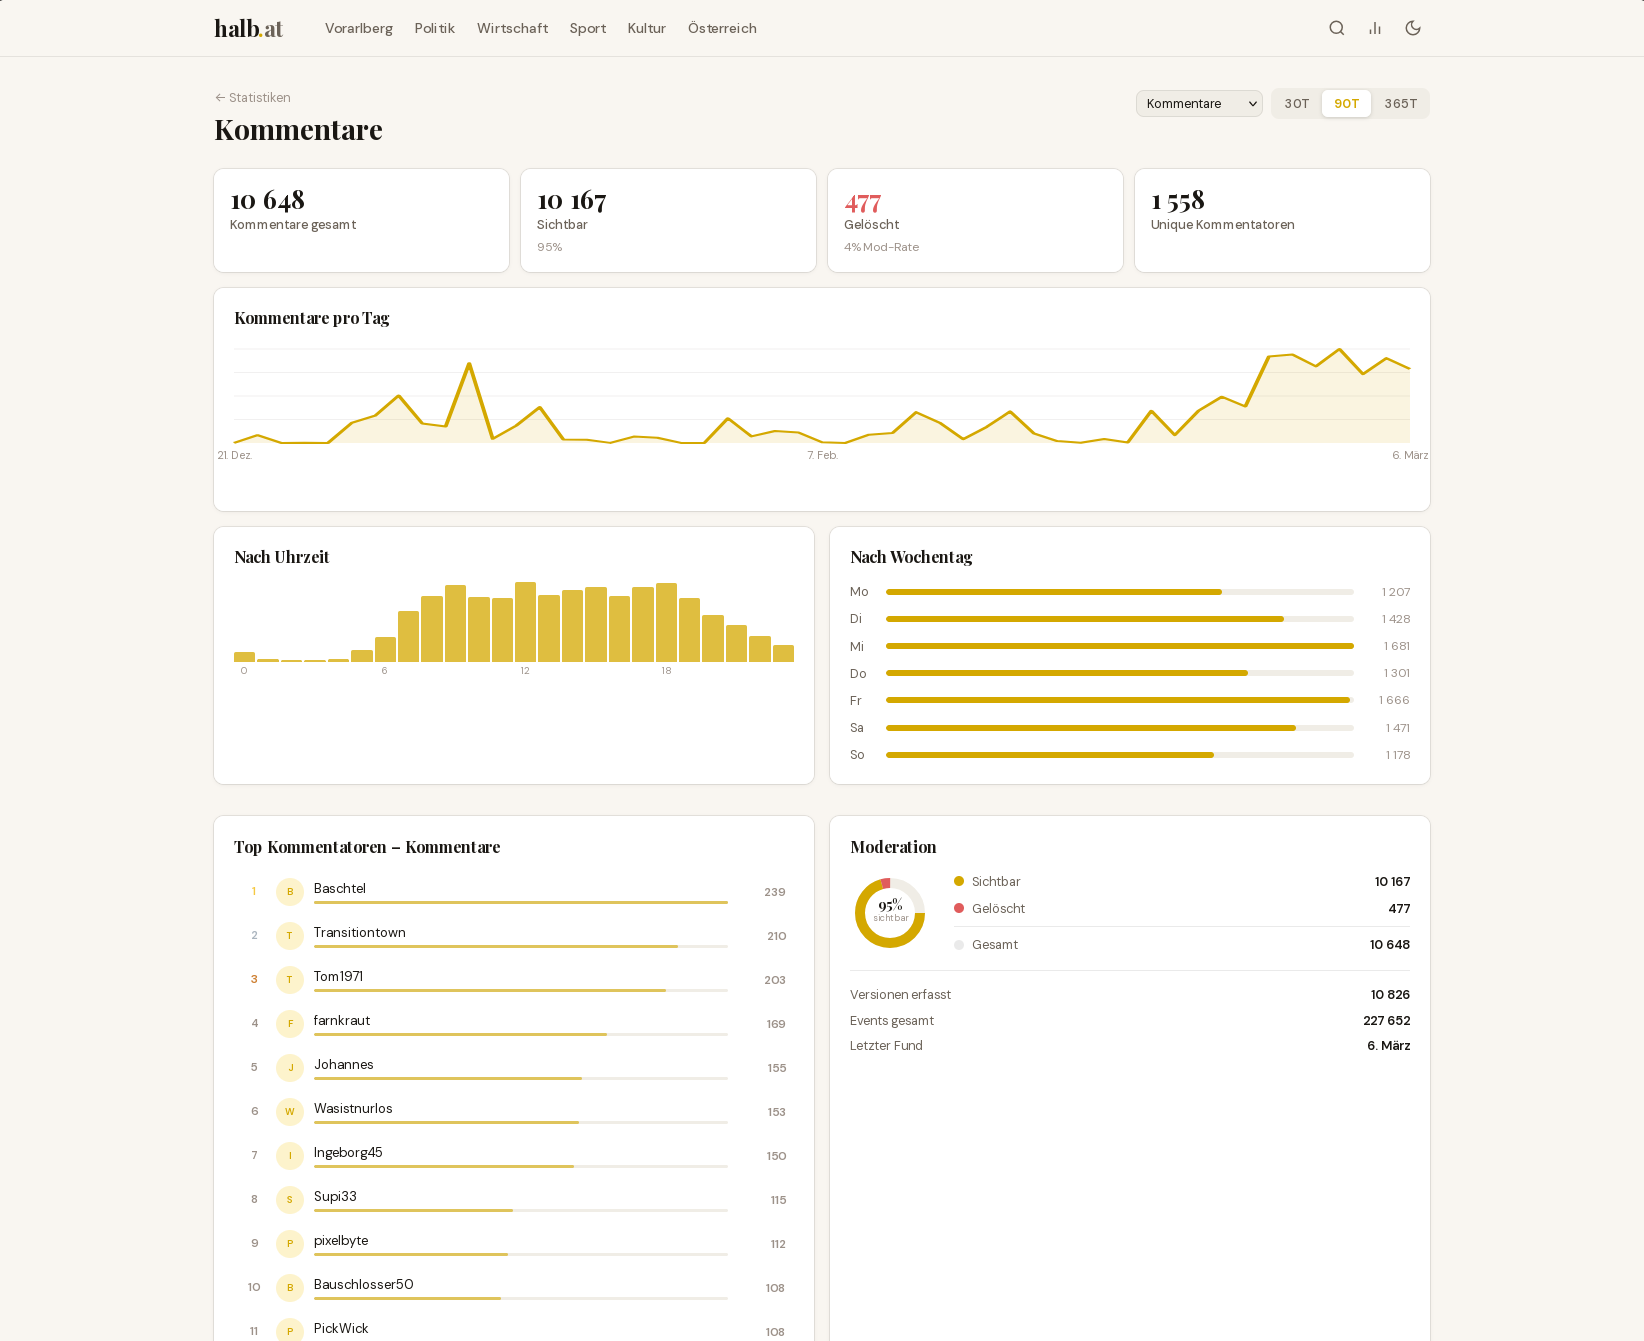The width and height of the screenshot is (1644, 1341).
Task: Open Tom1971 commenter profile
Action: [x=338, y=977]
